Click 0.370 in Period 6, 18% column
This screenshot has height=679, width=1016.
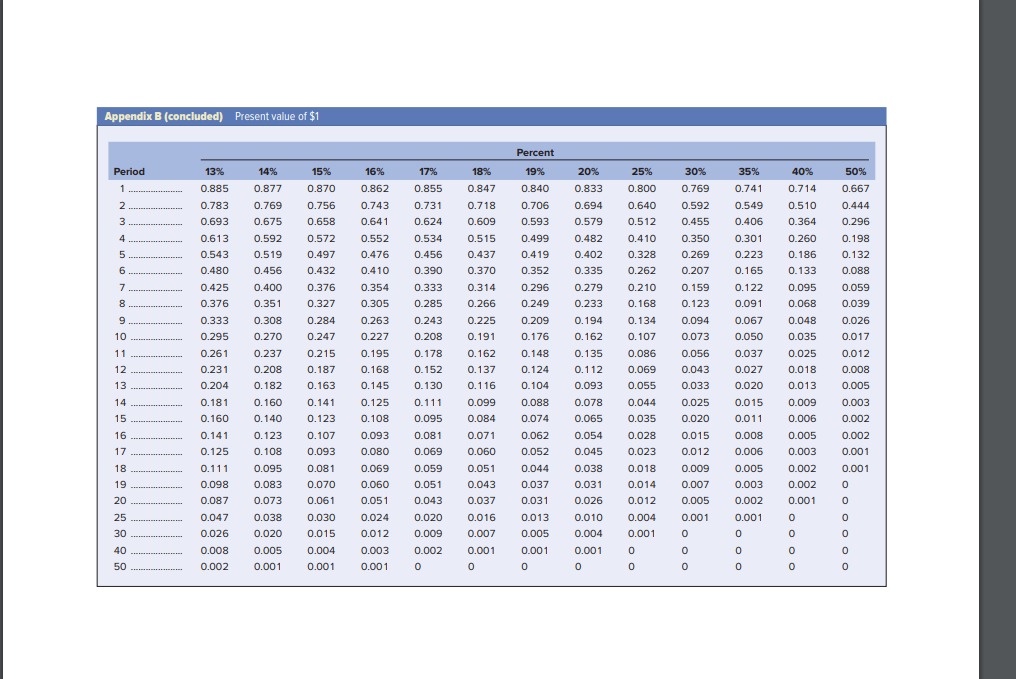(x=481, y=271)
